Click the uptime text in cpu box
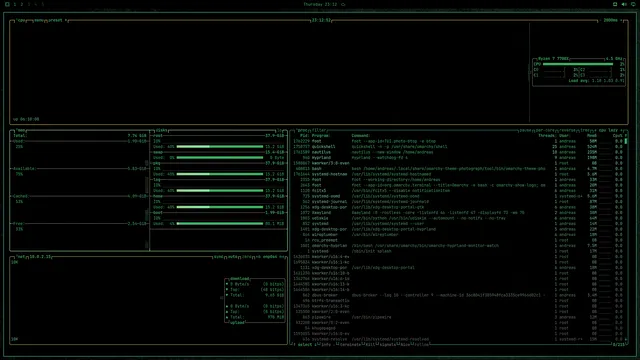The height and width of the screenshot is (360, 640). [26, 119]
